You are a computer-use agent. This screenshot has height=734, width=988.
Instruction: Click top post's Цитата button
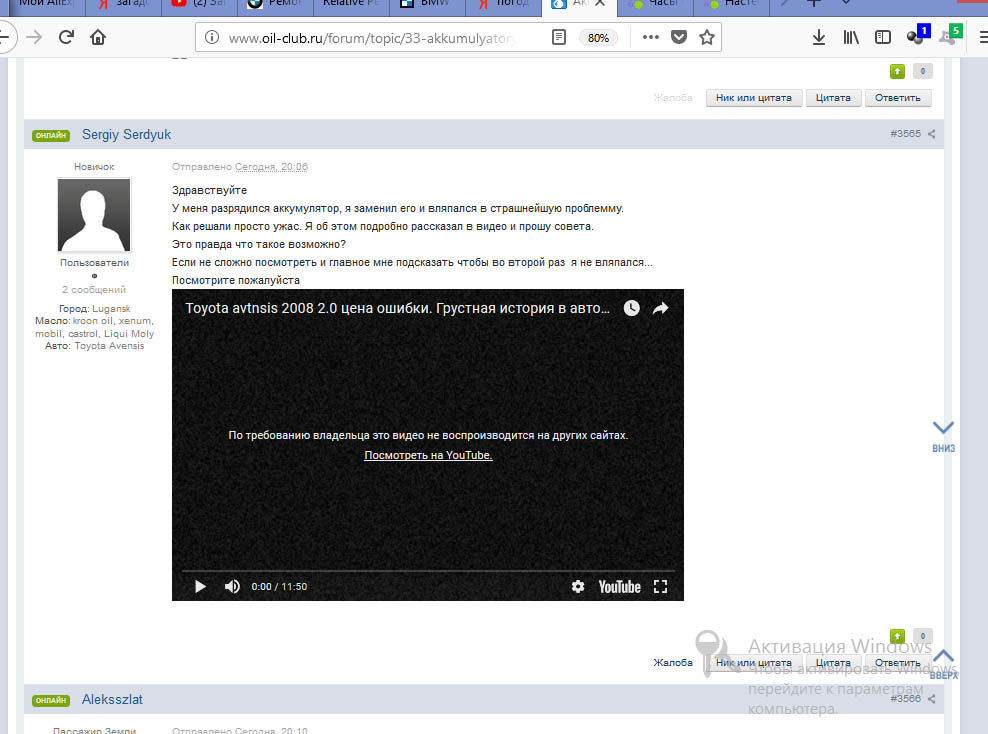coord(833,98)
